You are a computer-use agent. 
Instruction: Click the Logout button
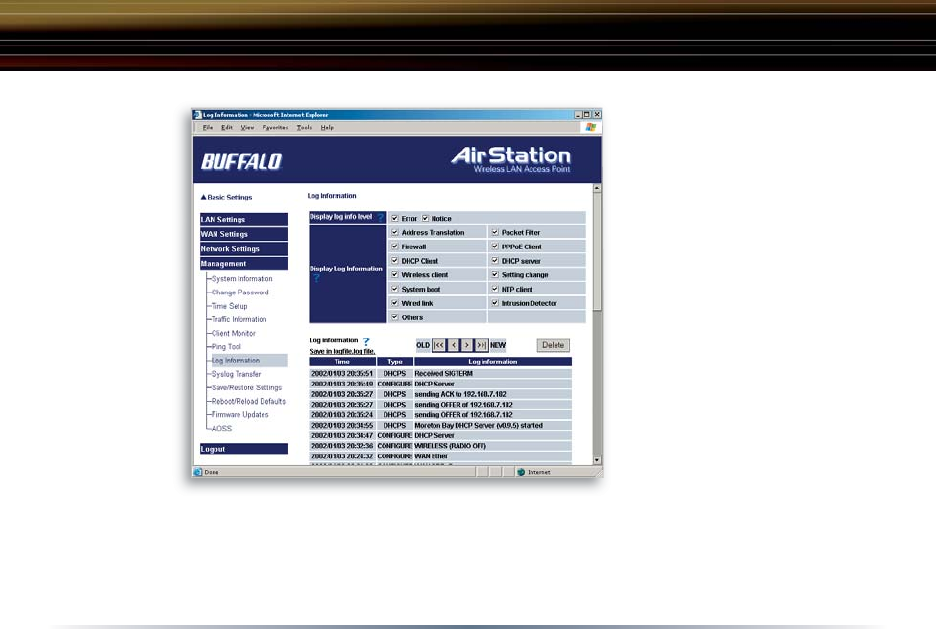point(244,449)
